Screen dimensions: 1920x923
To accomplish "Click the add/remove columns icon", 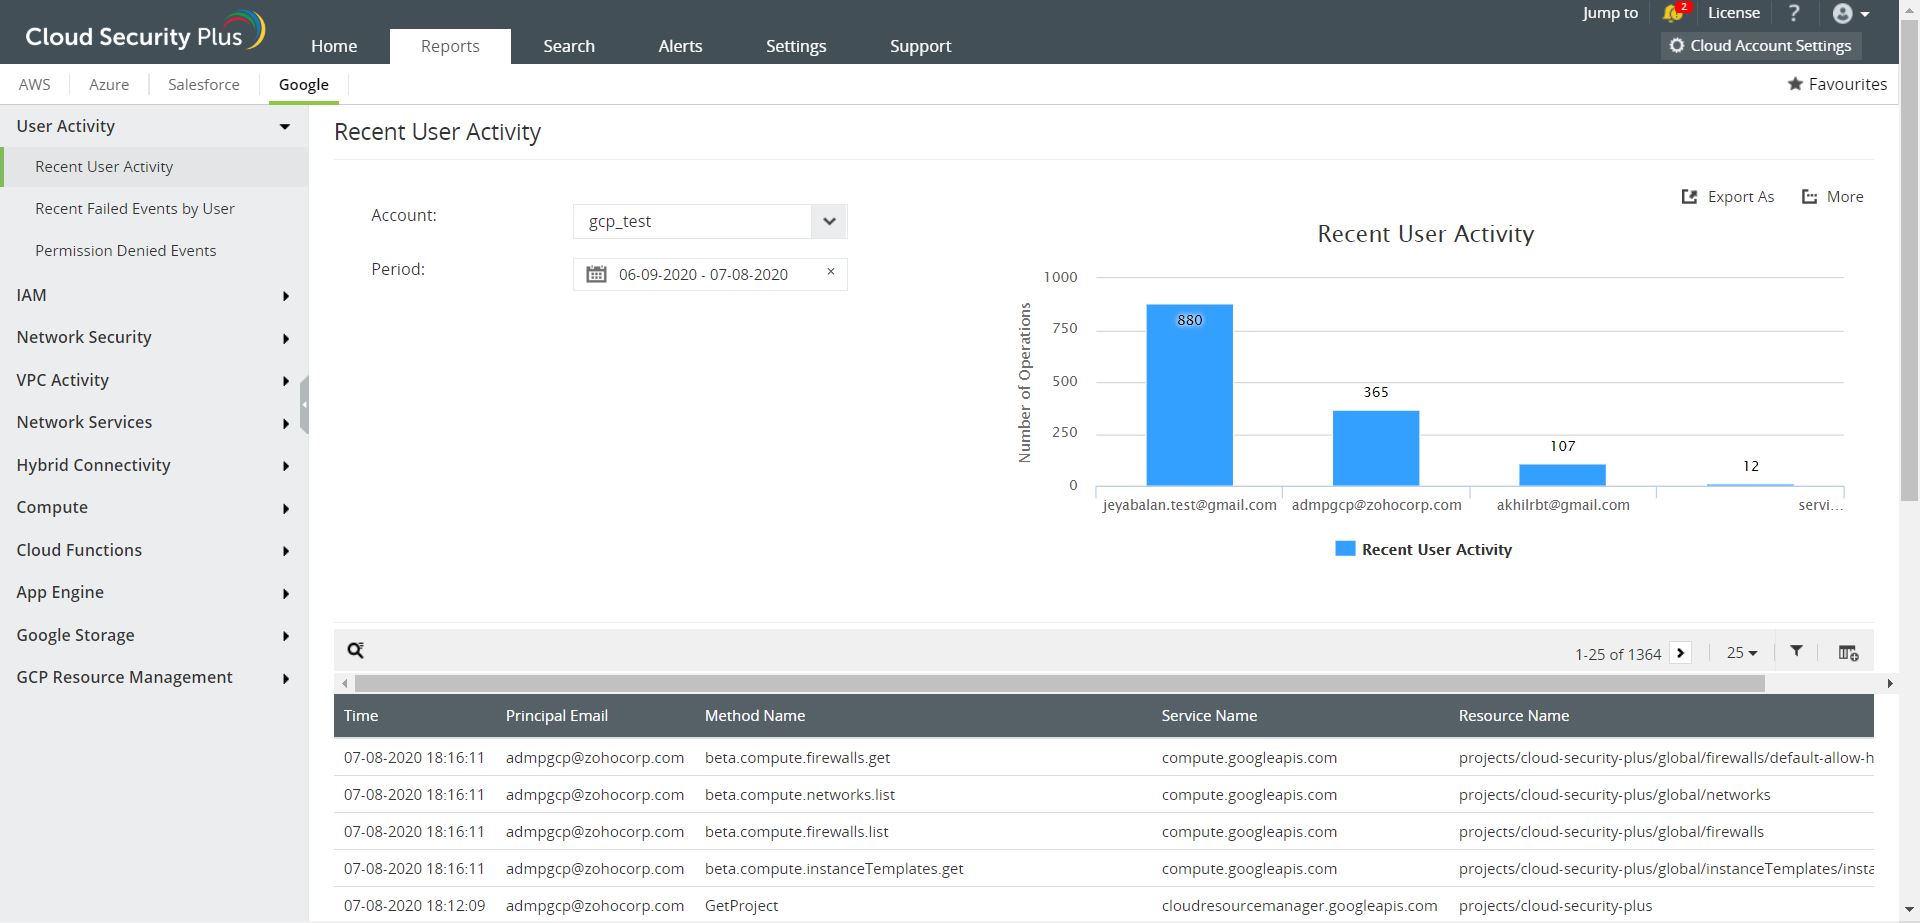I will tap(1848, 653).
